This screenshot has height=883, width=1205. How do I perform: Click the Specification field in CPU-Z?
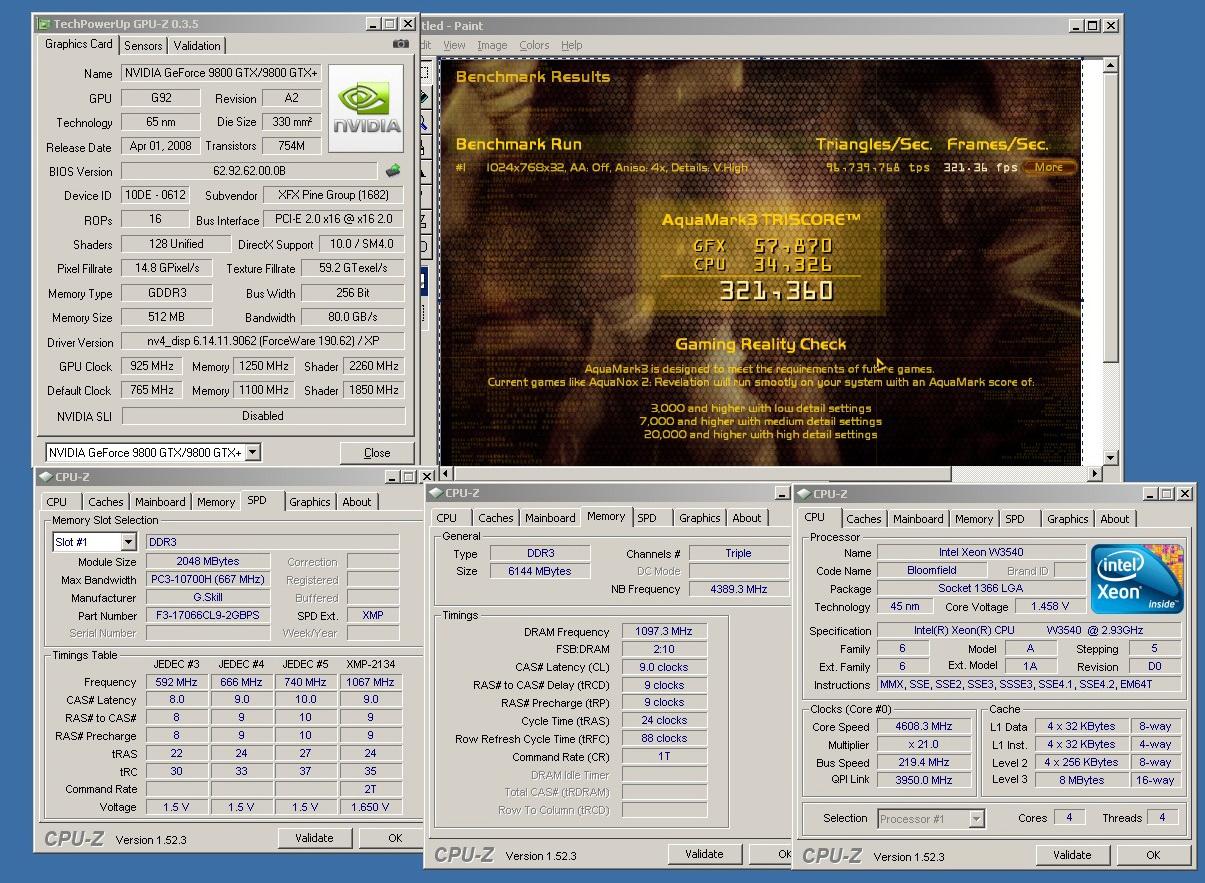1029,631
